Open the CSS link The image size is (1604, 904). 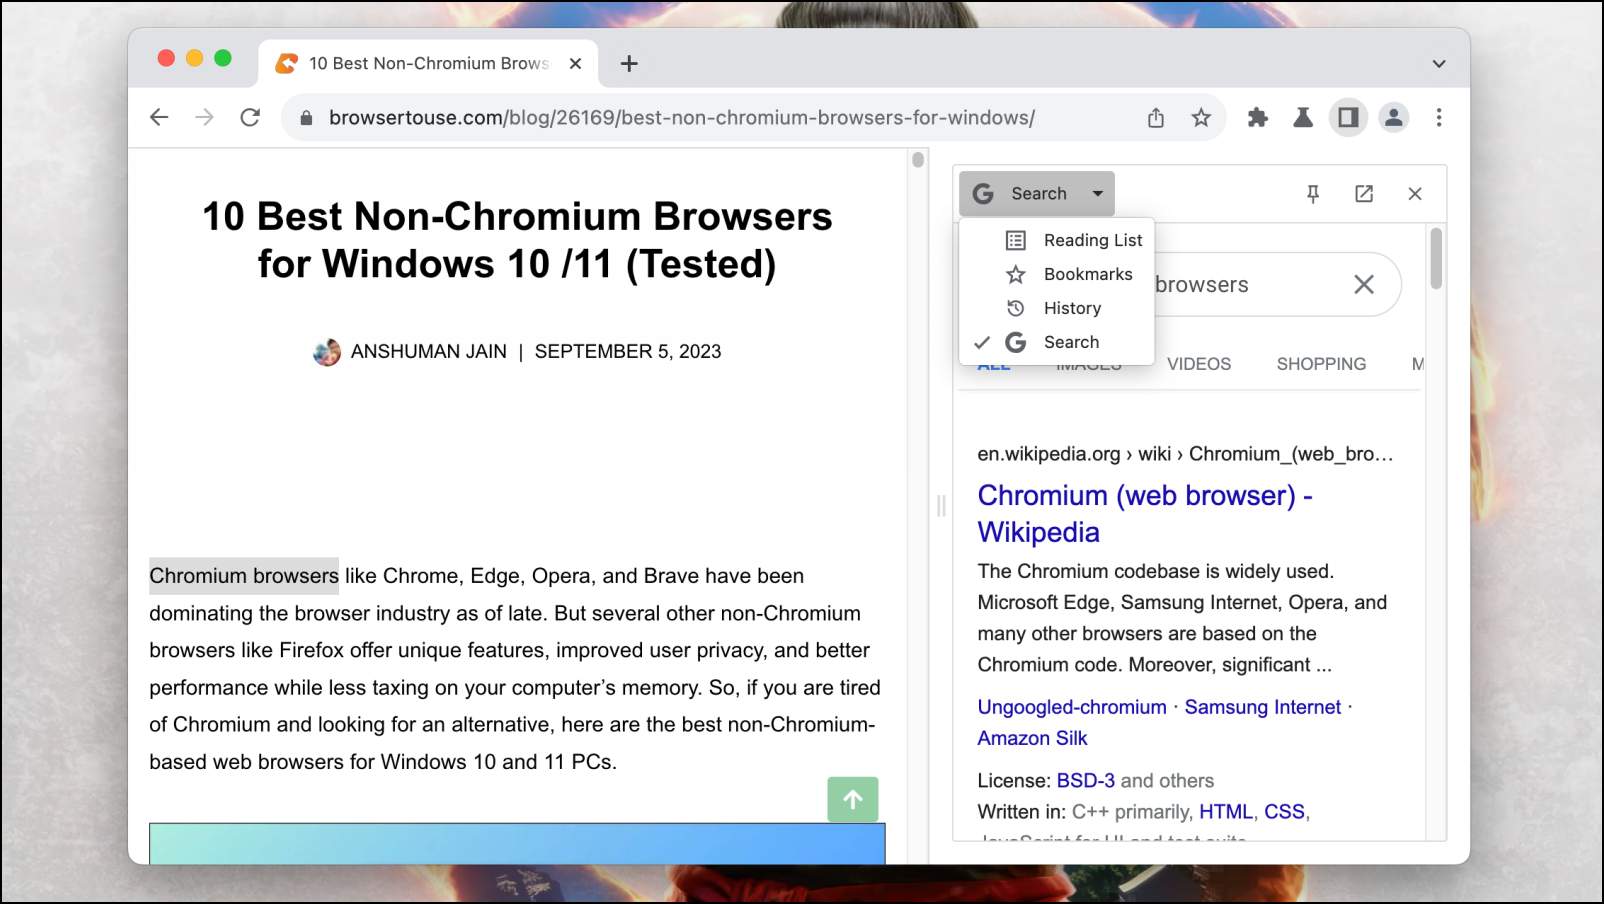[1284, 812]
